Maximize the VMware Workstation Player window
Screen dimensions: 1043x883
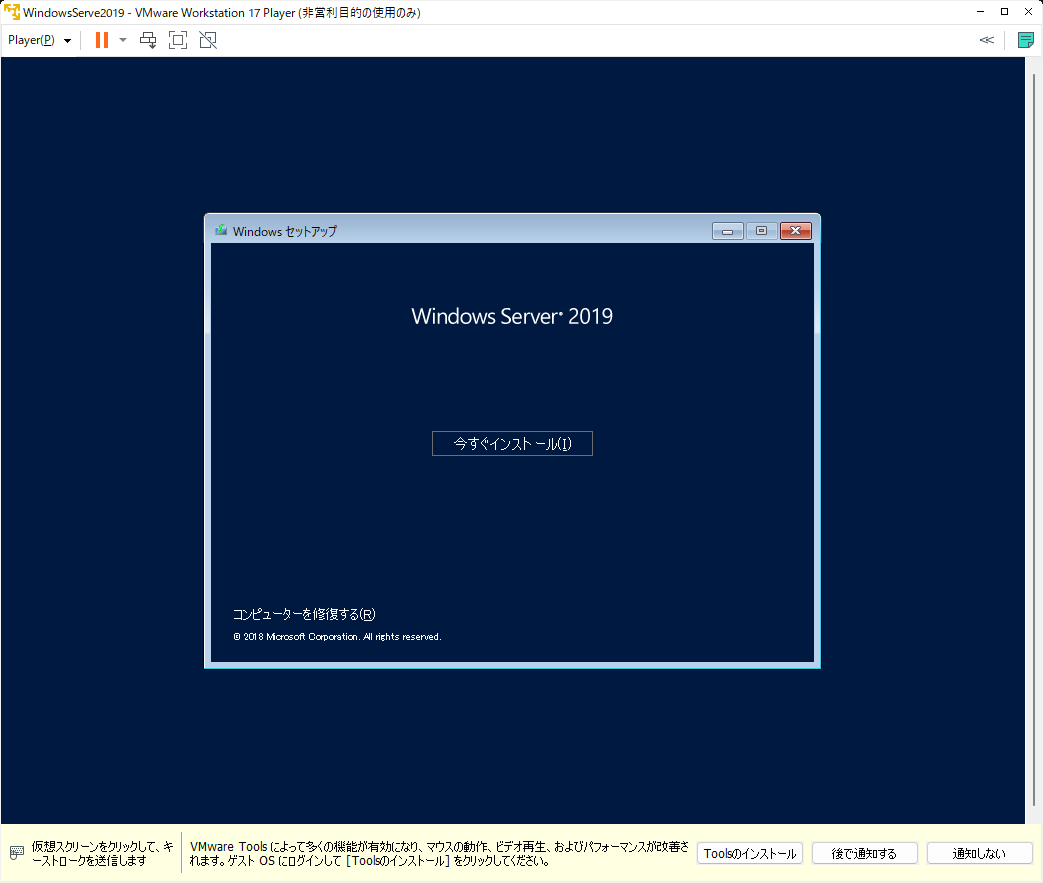(1004, 12)
